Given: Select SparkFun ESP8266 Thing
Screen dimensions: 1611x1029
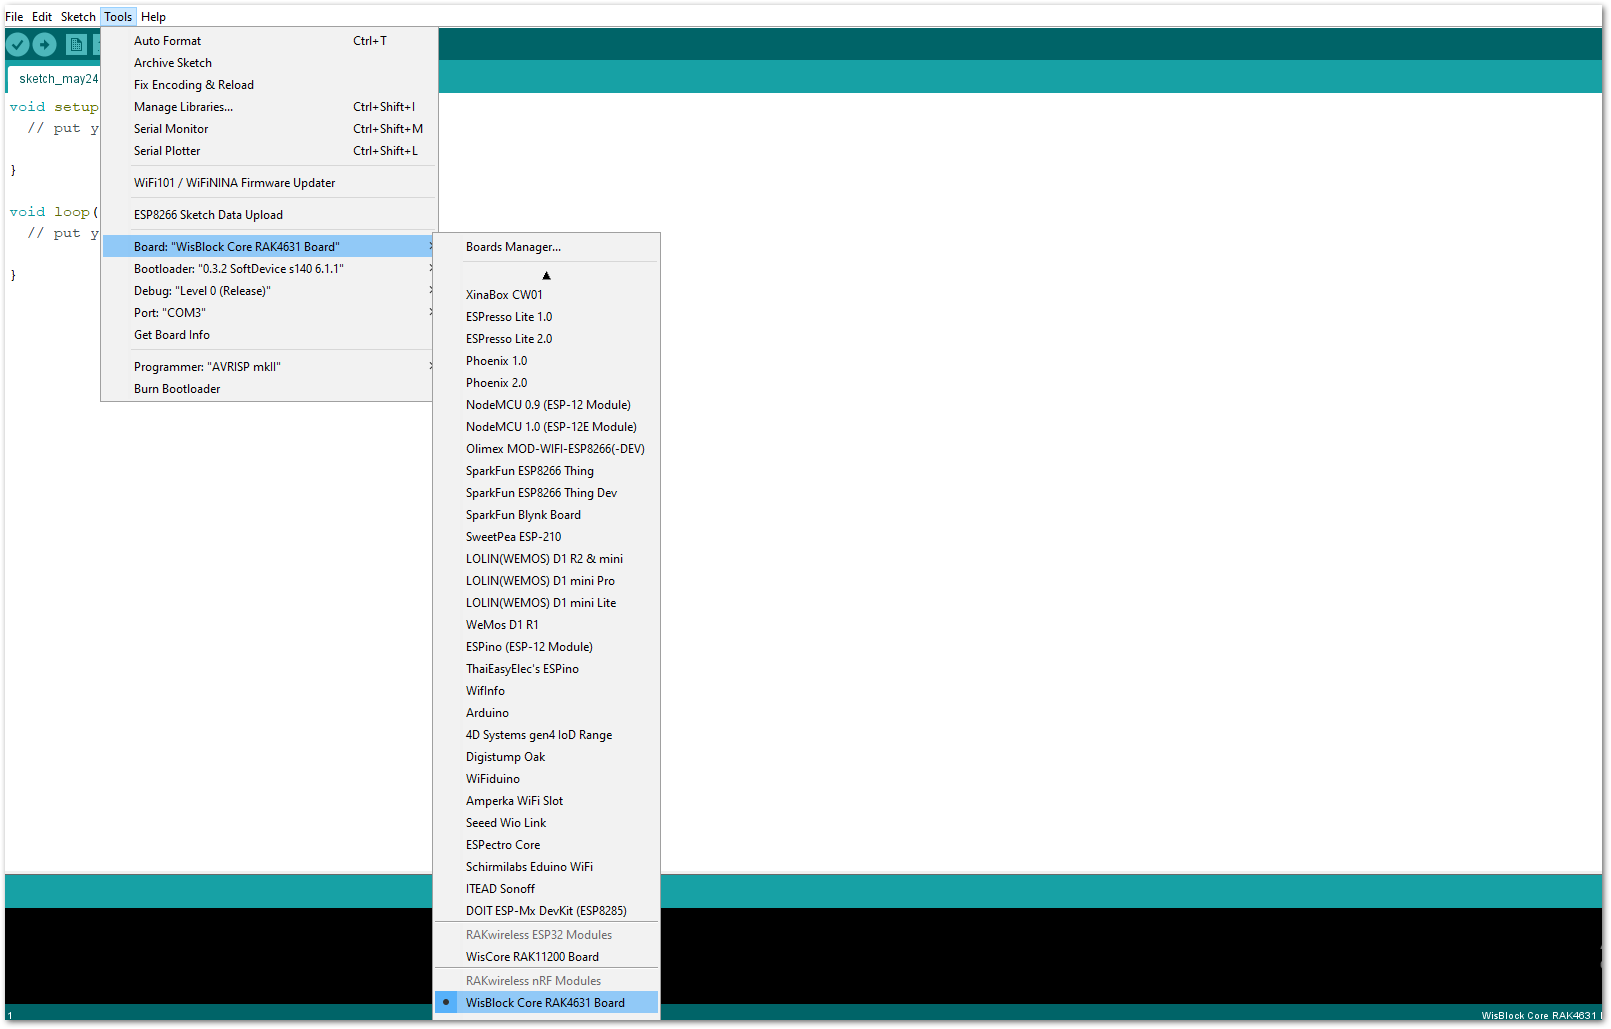Looking at the screenshot, I should (546, 471).
